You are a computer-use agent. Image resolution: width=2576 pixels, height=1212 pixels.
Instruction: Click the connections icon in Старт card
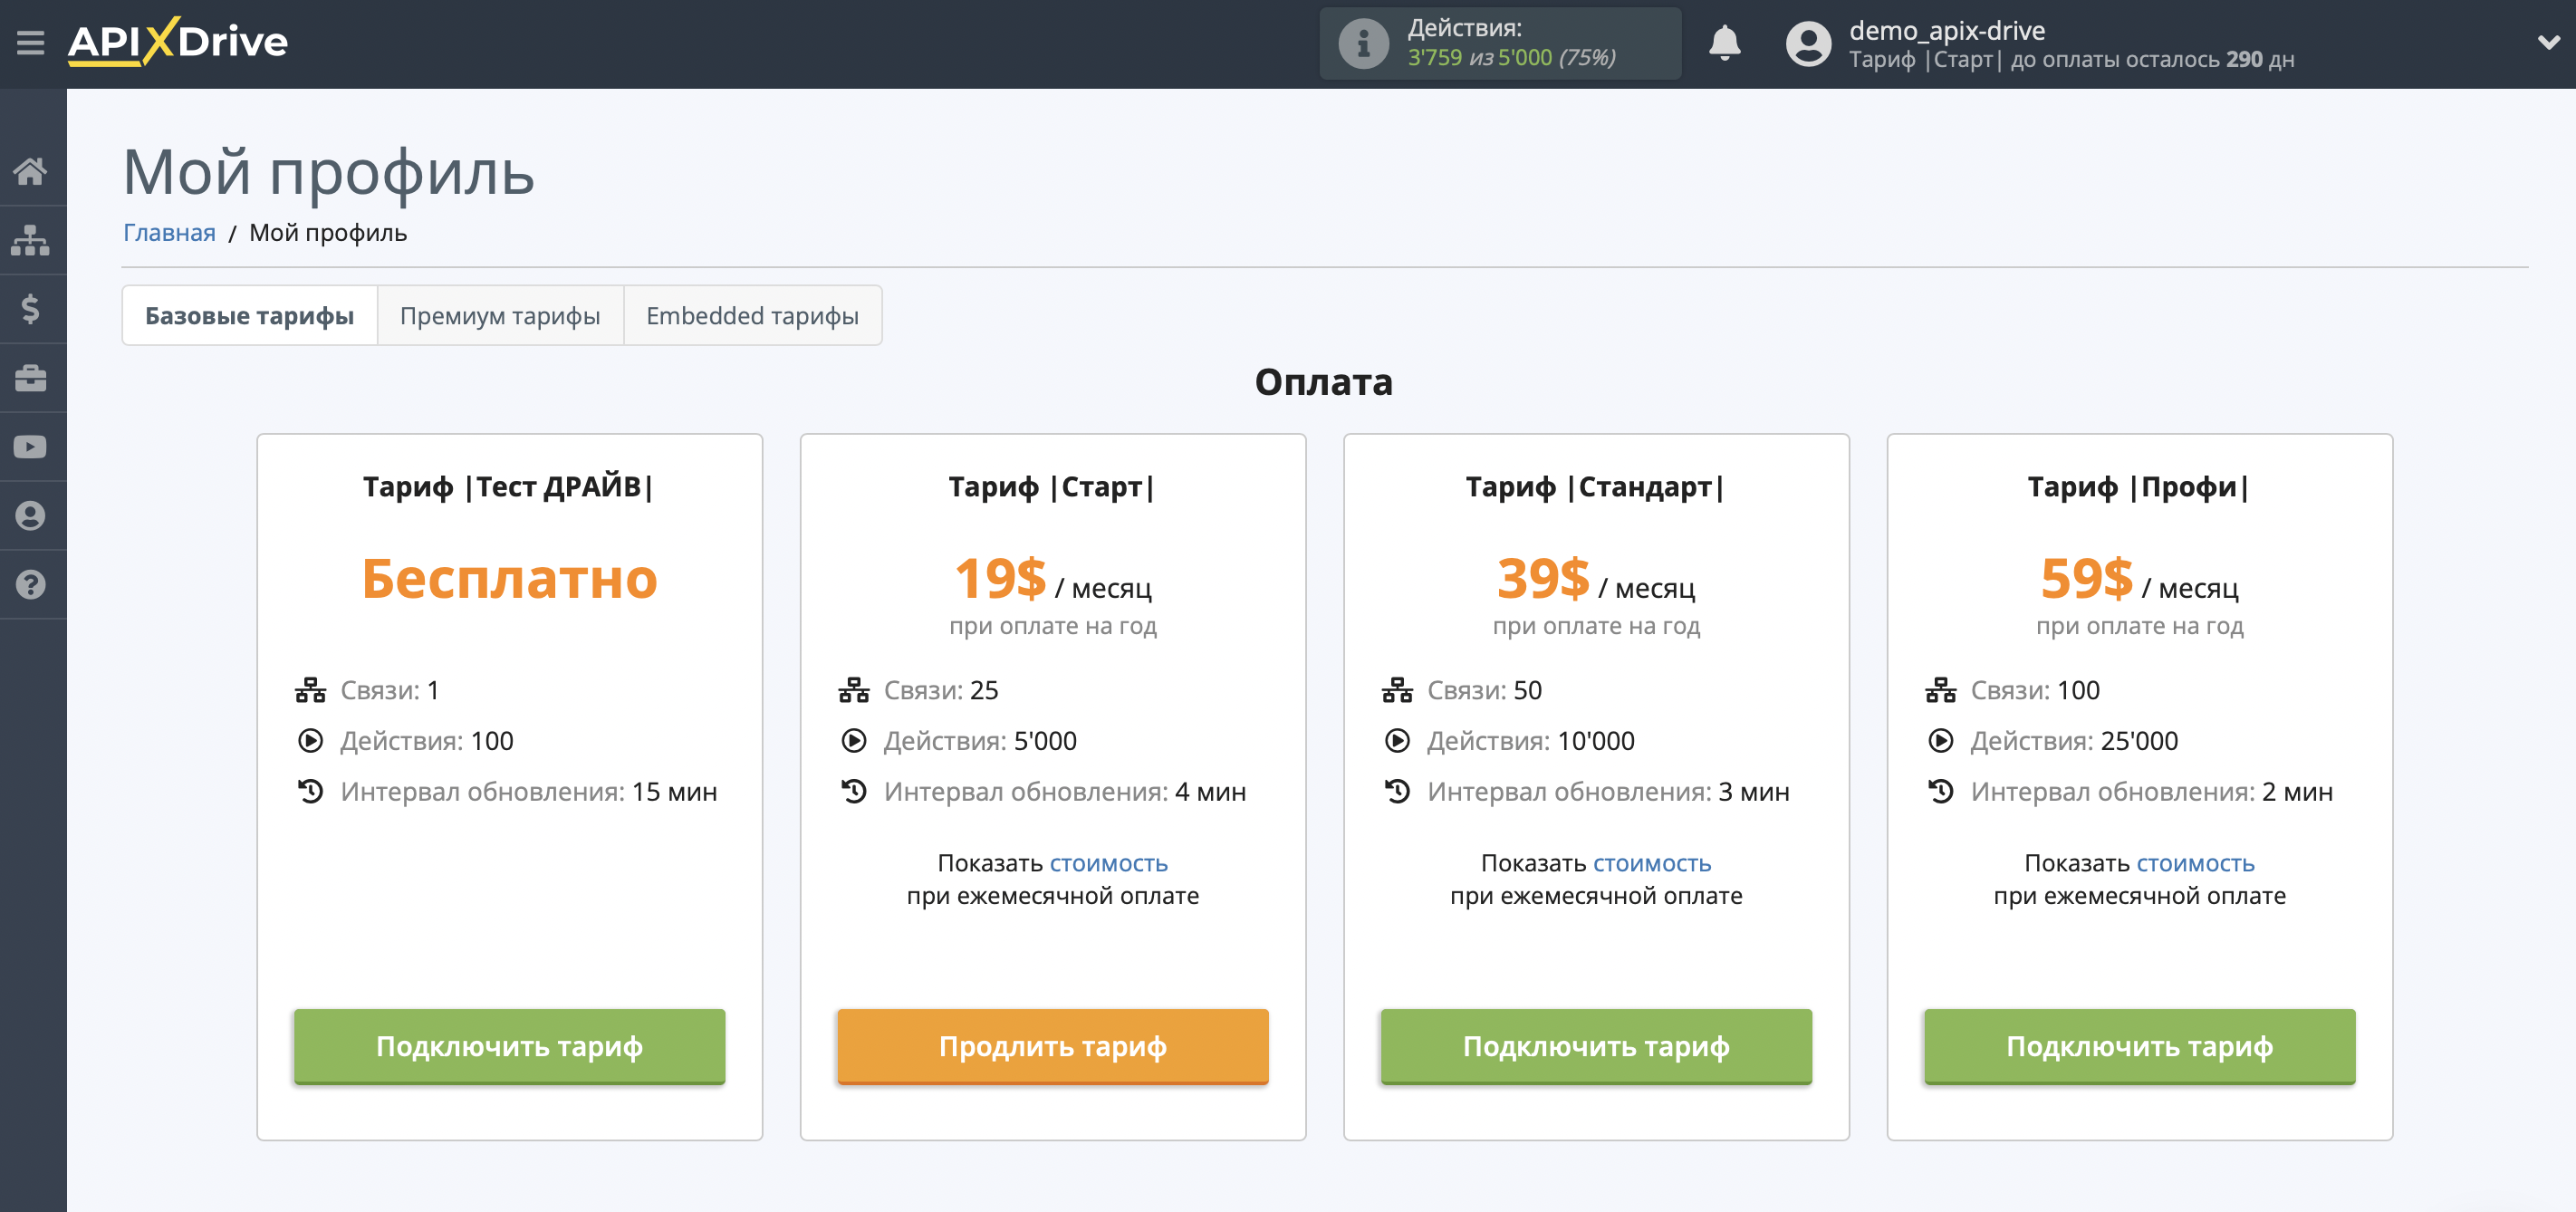(854, 690)
